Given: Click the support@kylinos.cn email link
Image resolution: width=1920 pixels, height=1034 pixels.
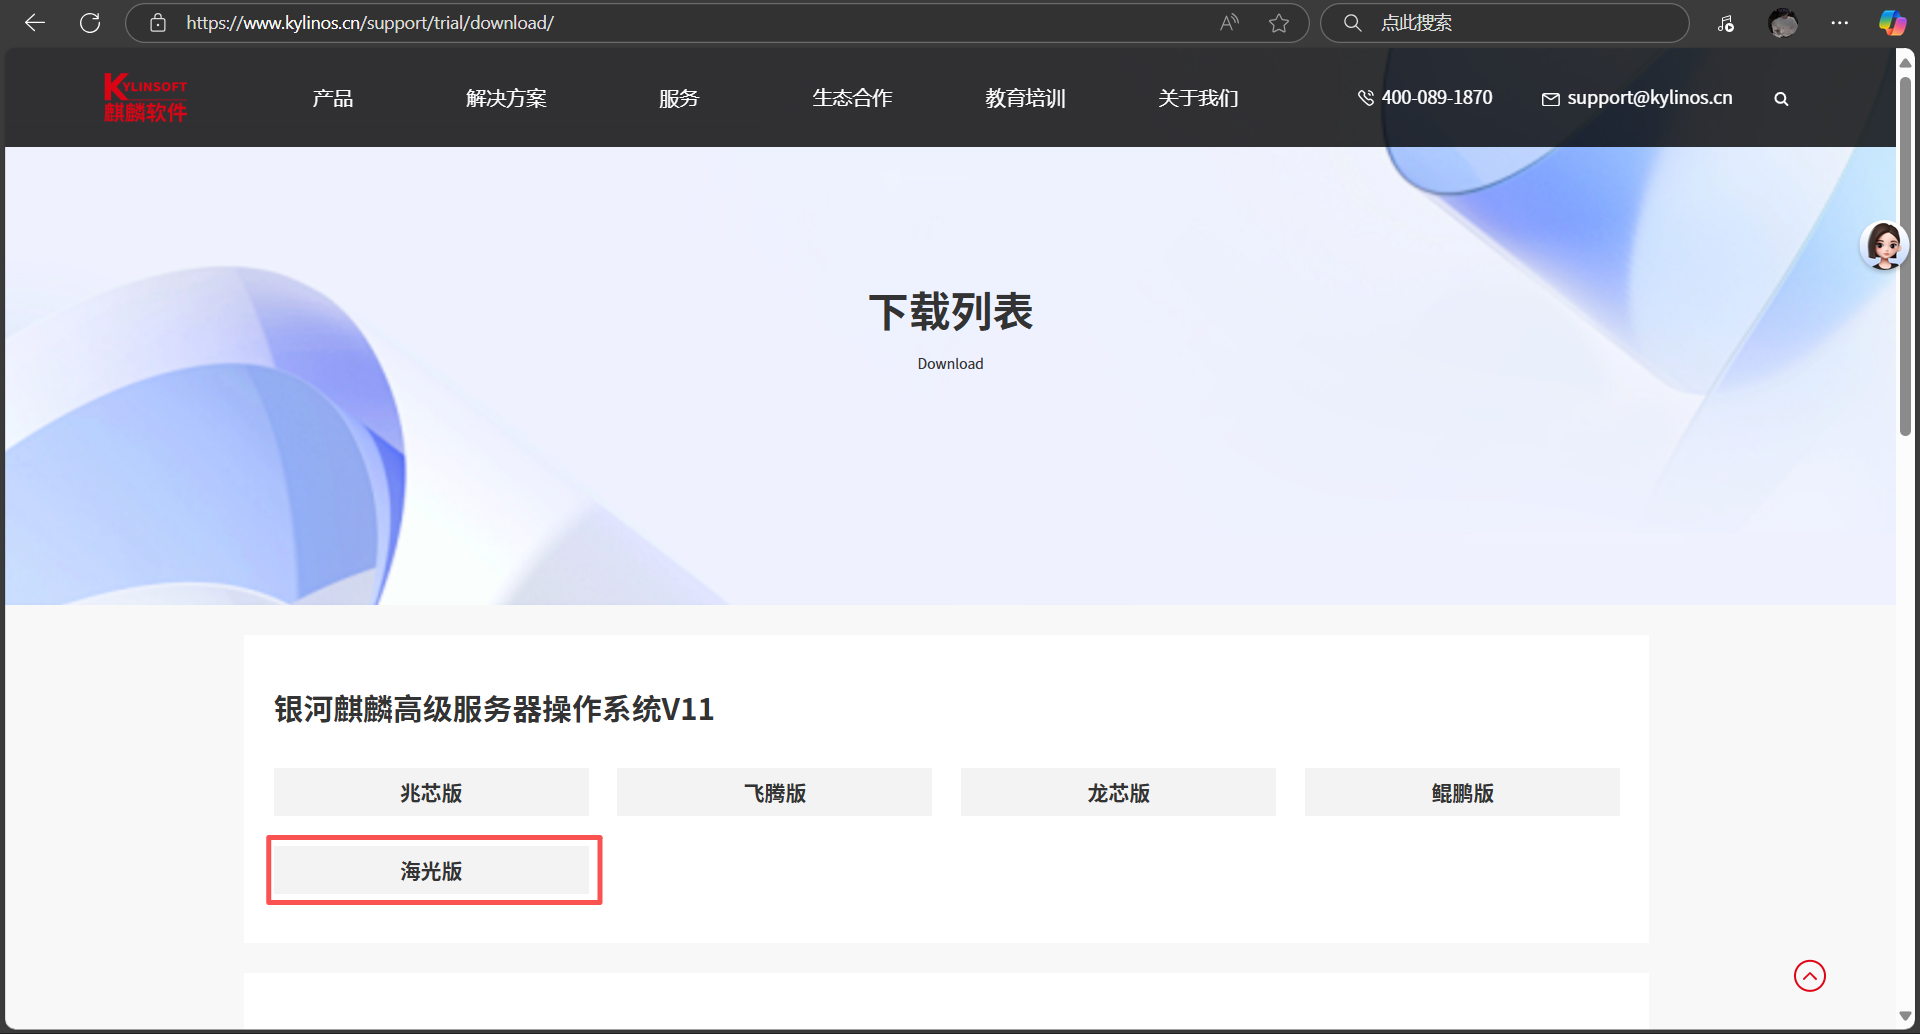Looking at the screenshot, I should click(x=1649, y=98).
